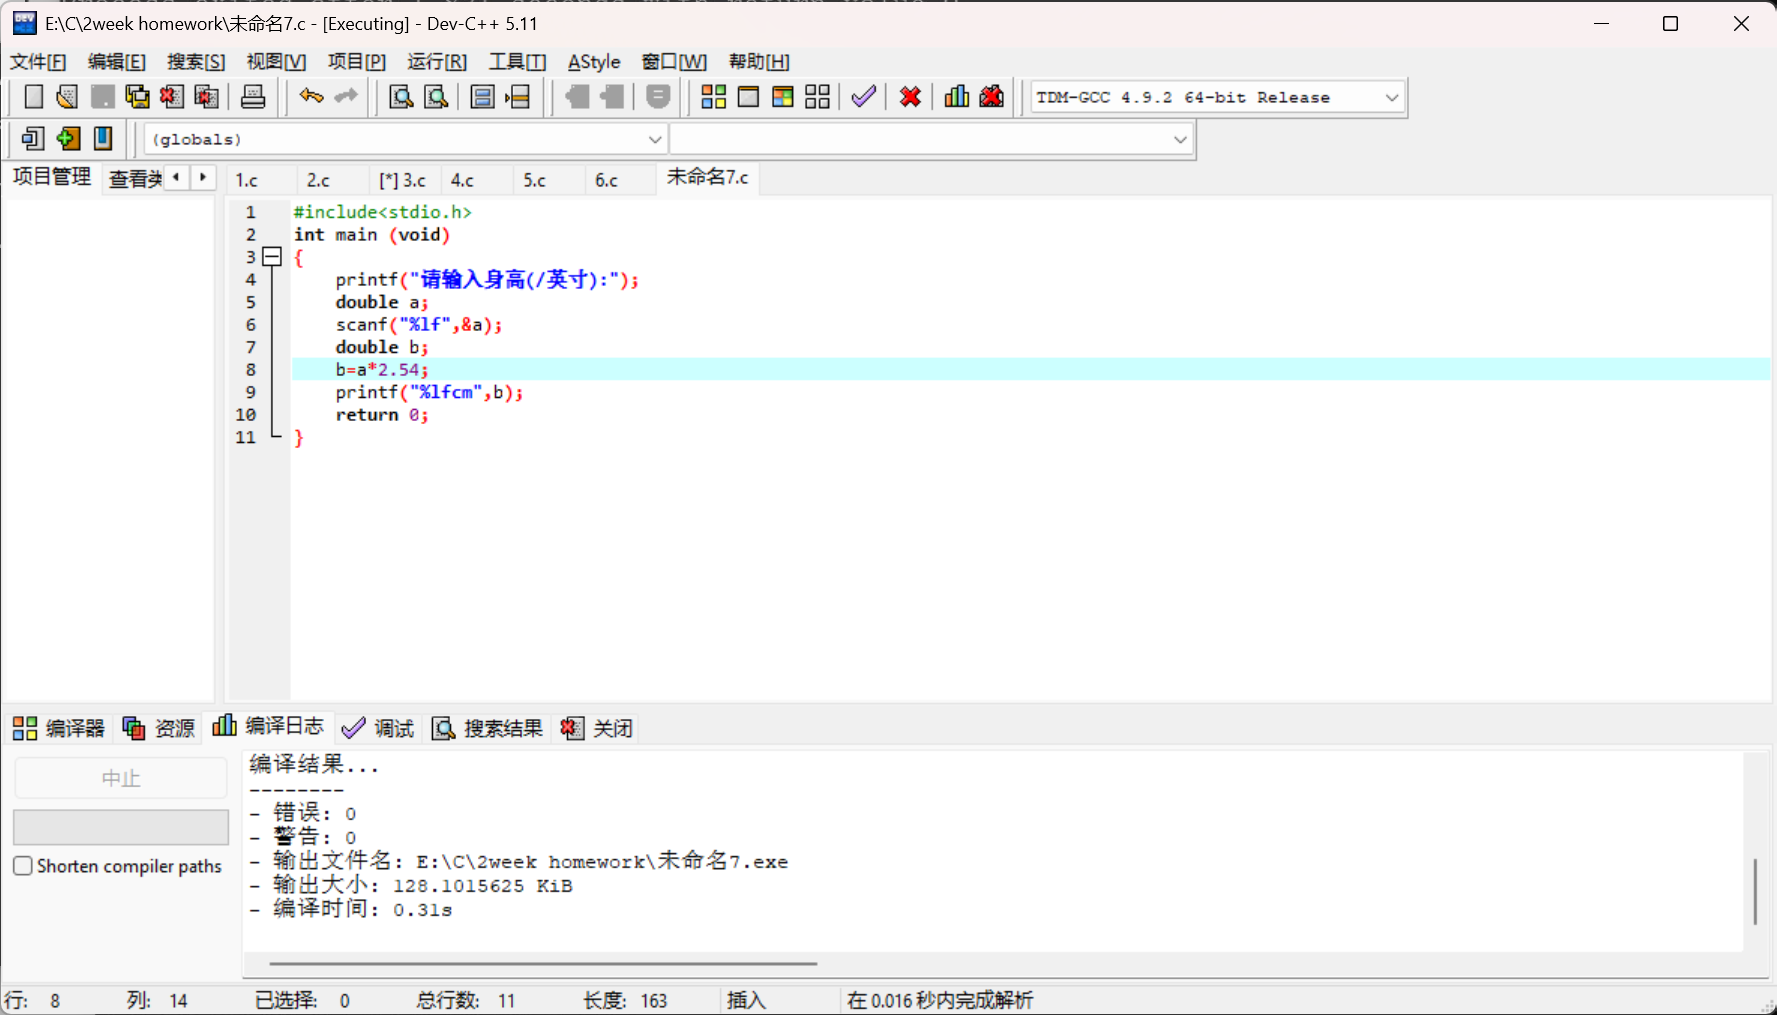Image resolution: width=1777 pixels, height=1015 pixels.
Task: Stop execution with red X icon
Action: (x=910, y=97)
